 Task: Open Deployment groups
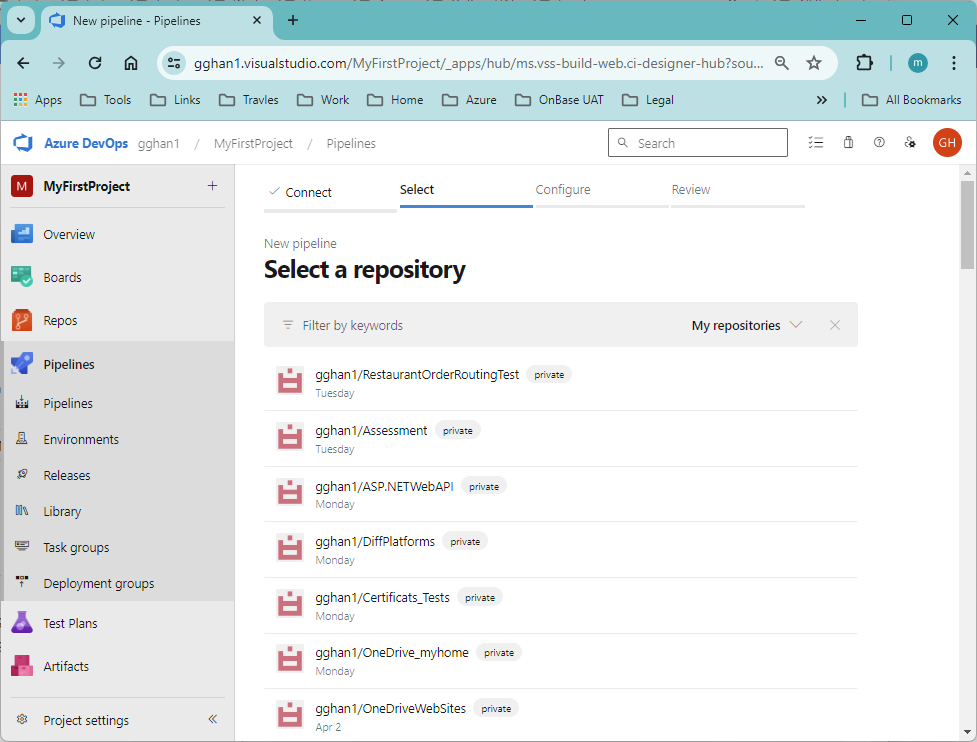(96, 582)
